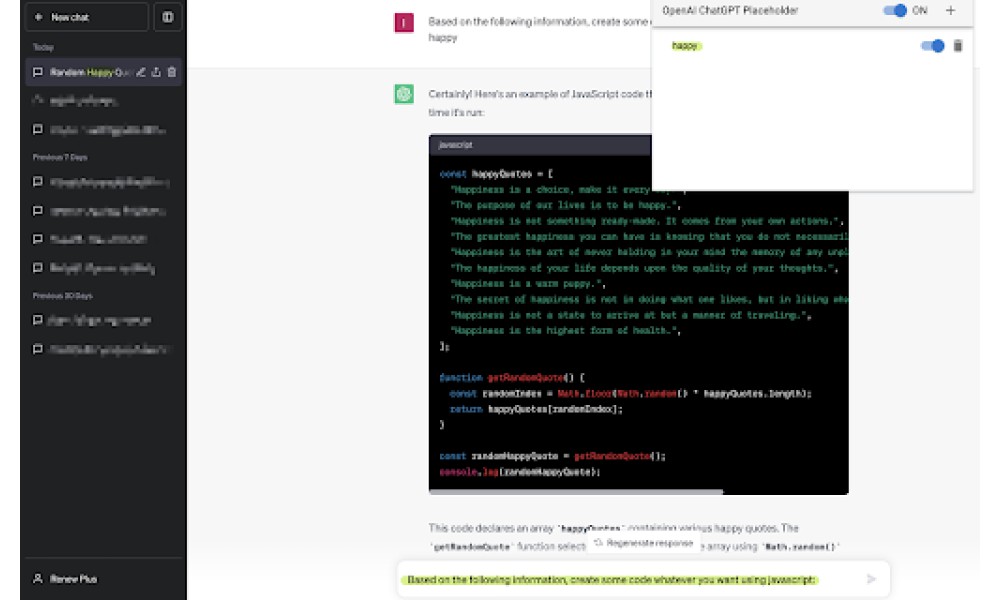
Task: Select the 'happy' placeholder entry
Action: 685,46
